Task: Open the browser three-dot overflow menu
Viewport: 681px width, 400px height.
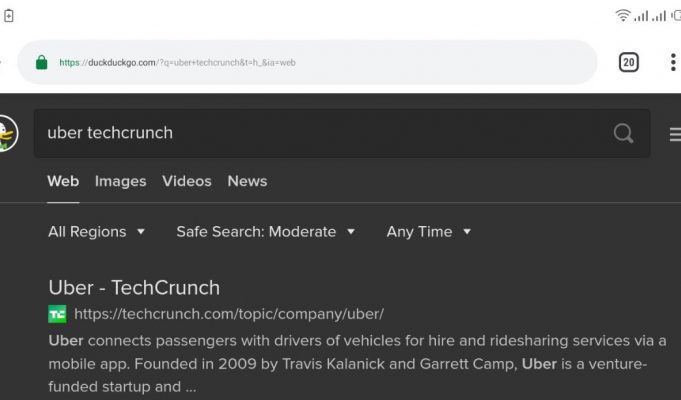Action: tap(673, 62)
